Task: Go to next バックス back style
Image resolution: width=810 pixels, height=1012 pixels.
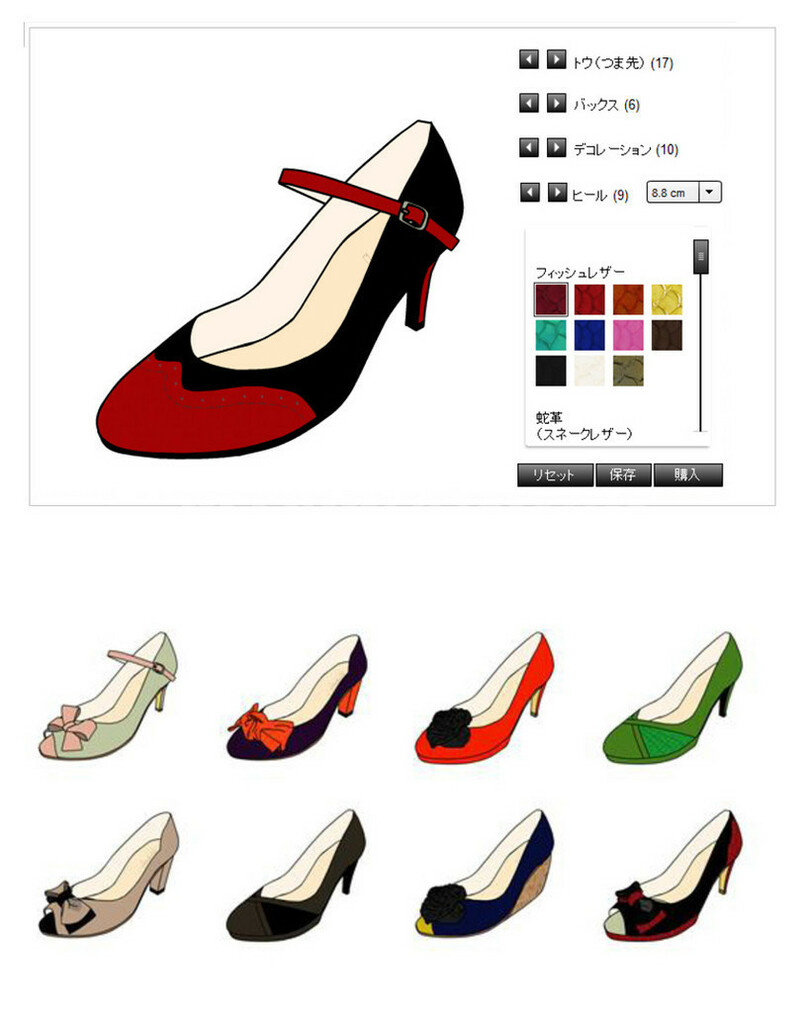Action: [x=556, y=103]
